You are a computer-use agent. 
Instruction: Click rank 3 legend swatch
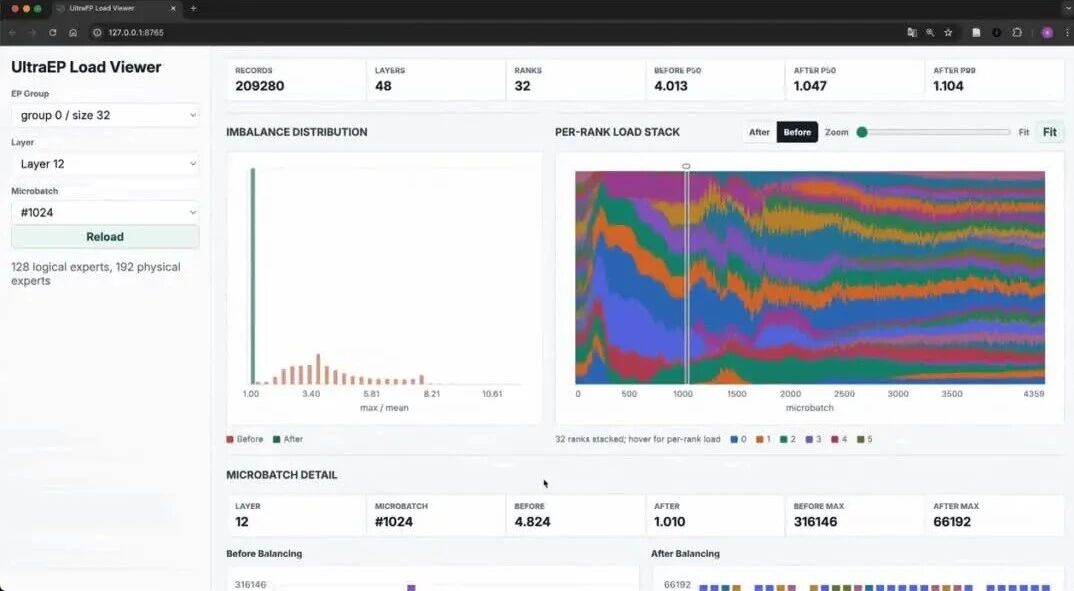click(x=809, y=439)
